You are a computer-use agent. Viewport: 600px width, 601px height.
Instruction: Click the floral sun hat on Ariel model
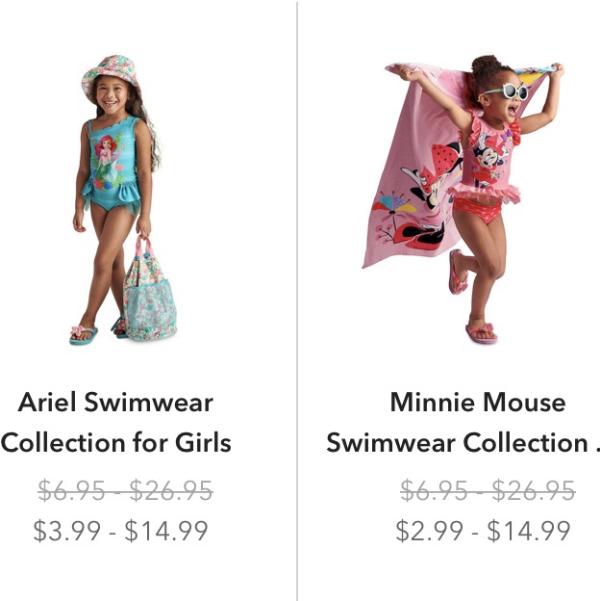click(109, 74)
